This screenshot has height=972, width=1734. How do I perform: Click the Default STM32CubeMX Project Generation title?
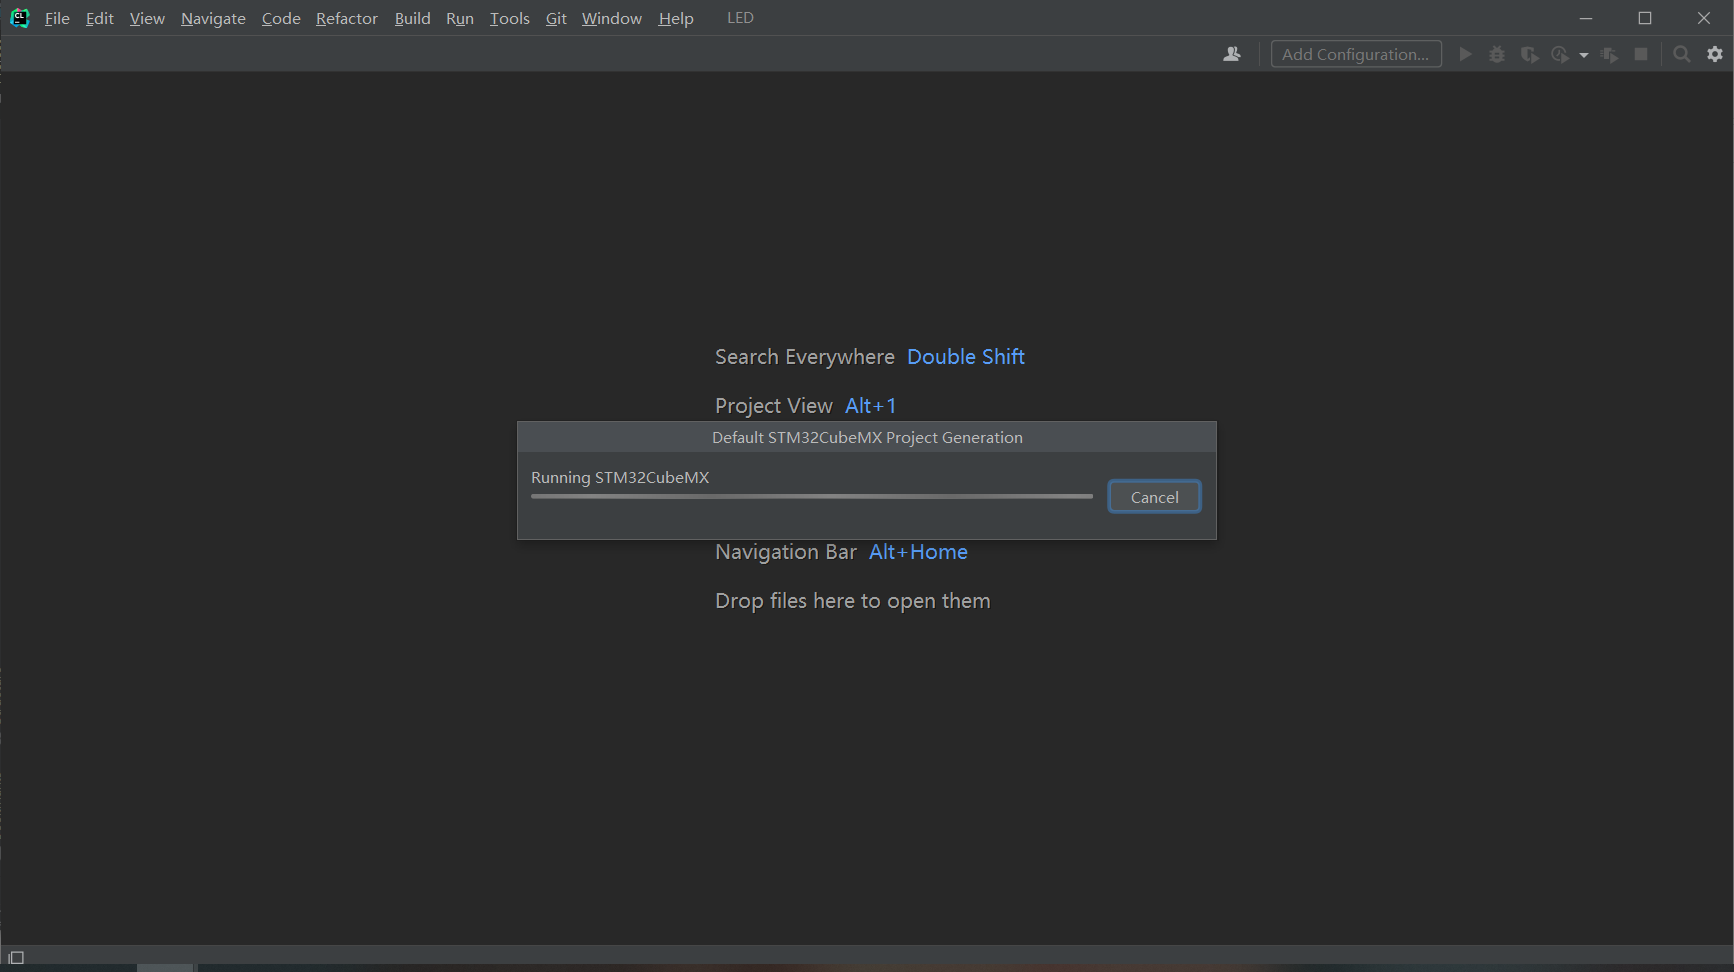pyautogui.click(x=867, y=437)
